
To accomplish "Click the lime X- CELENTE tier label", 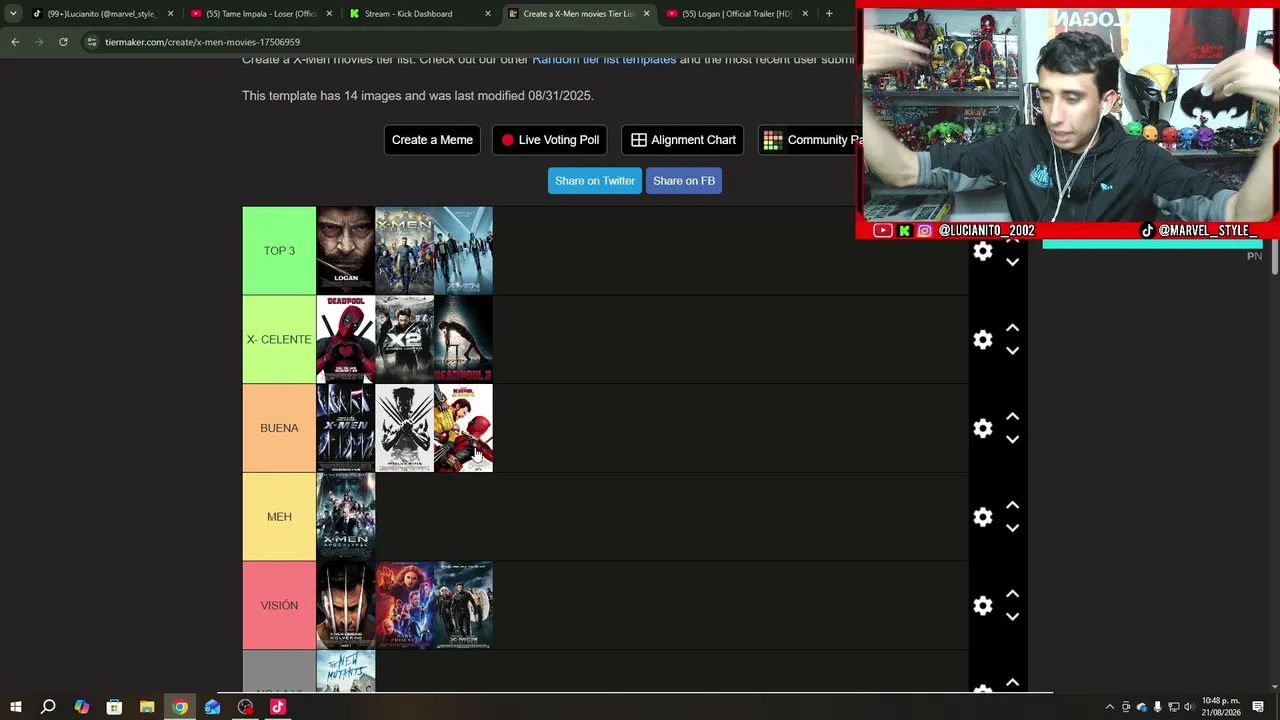I will (279, 340).
